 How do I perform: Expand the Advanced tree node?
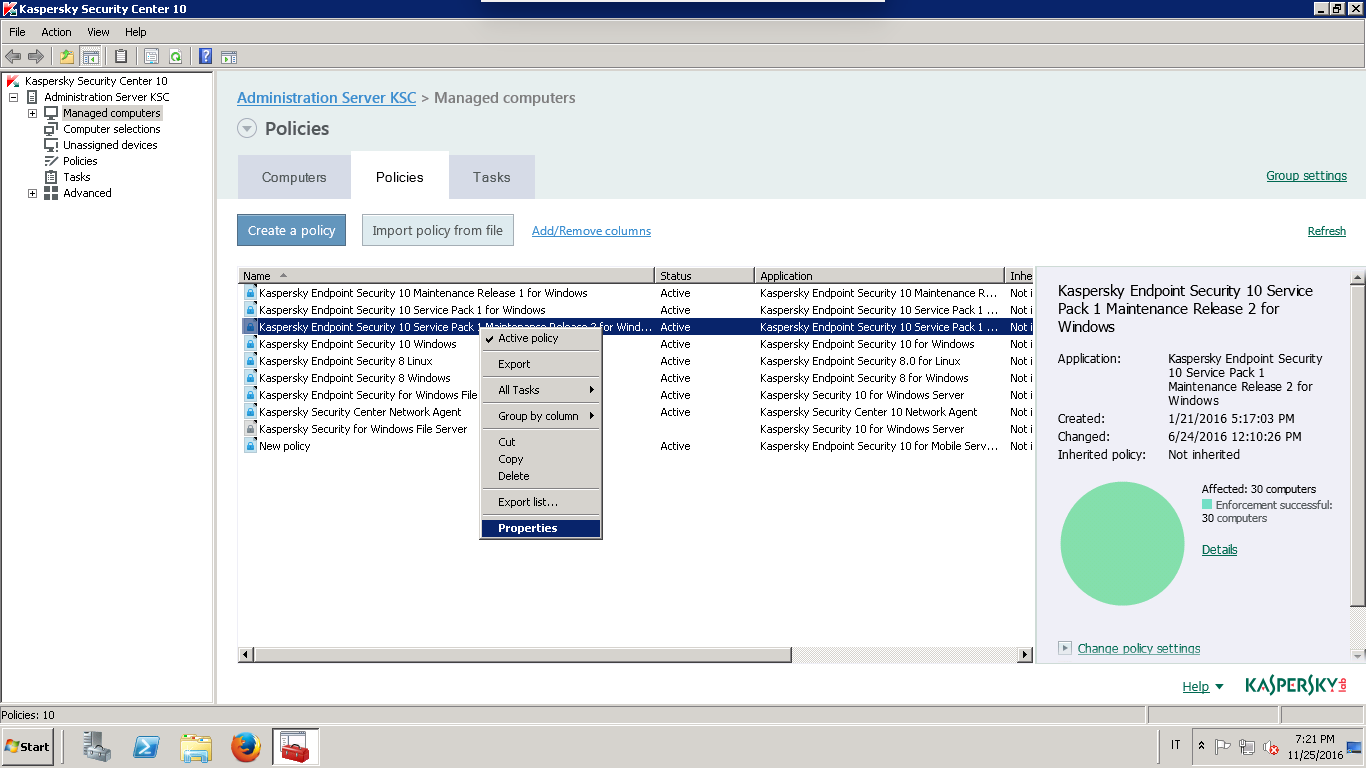click(x=32, y=193)
